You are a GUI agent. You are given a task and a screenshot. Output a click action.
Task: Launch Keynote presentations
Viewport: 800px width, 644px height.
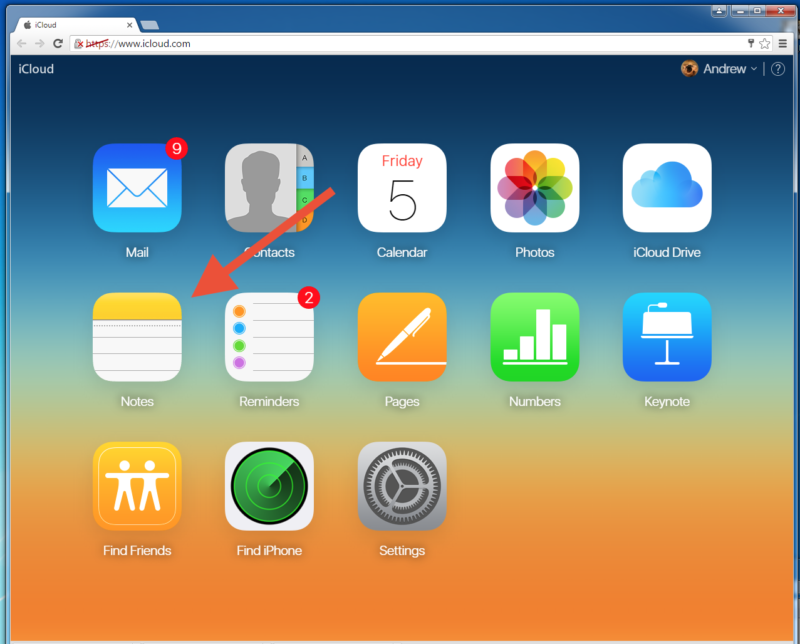[x=667, y=337]
